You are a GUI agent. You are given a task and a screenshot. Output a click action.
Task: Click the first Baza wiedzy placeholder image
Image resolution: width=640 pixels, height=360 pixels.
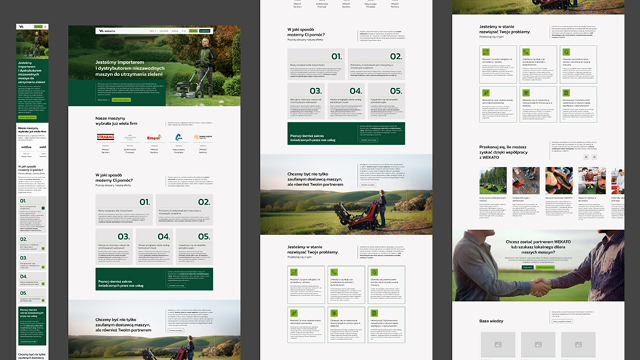498,344
